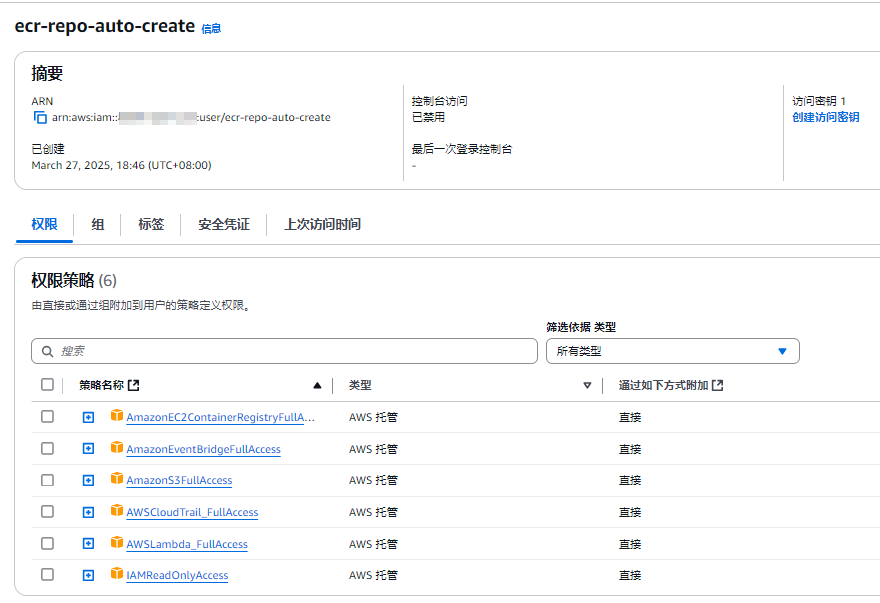
Task: Open the AWSLambda_FullAccess policy link
Action: coord(187,544)
